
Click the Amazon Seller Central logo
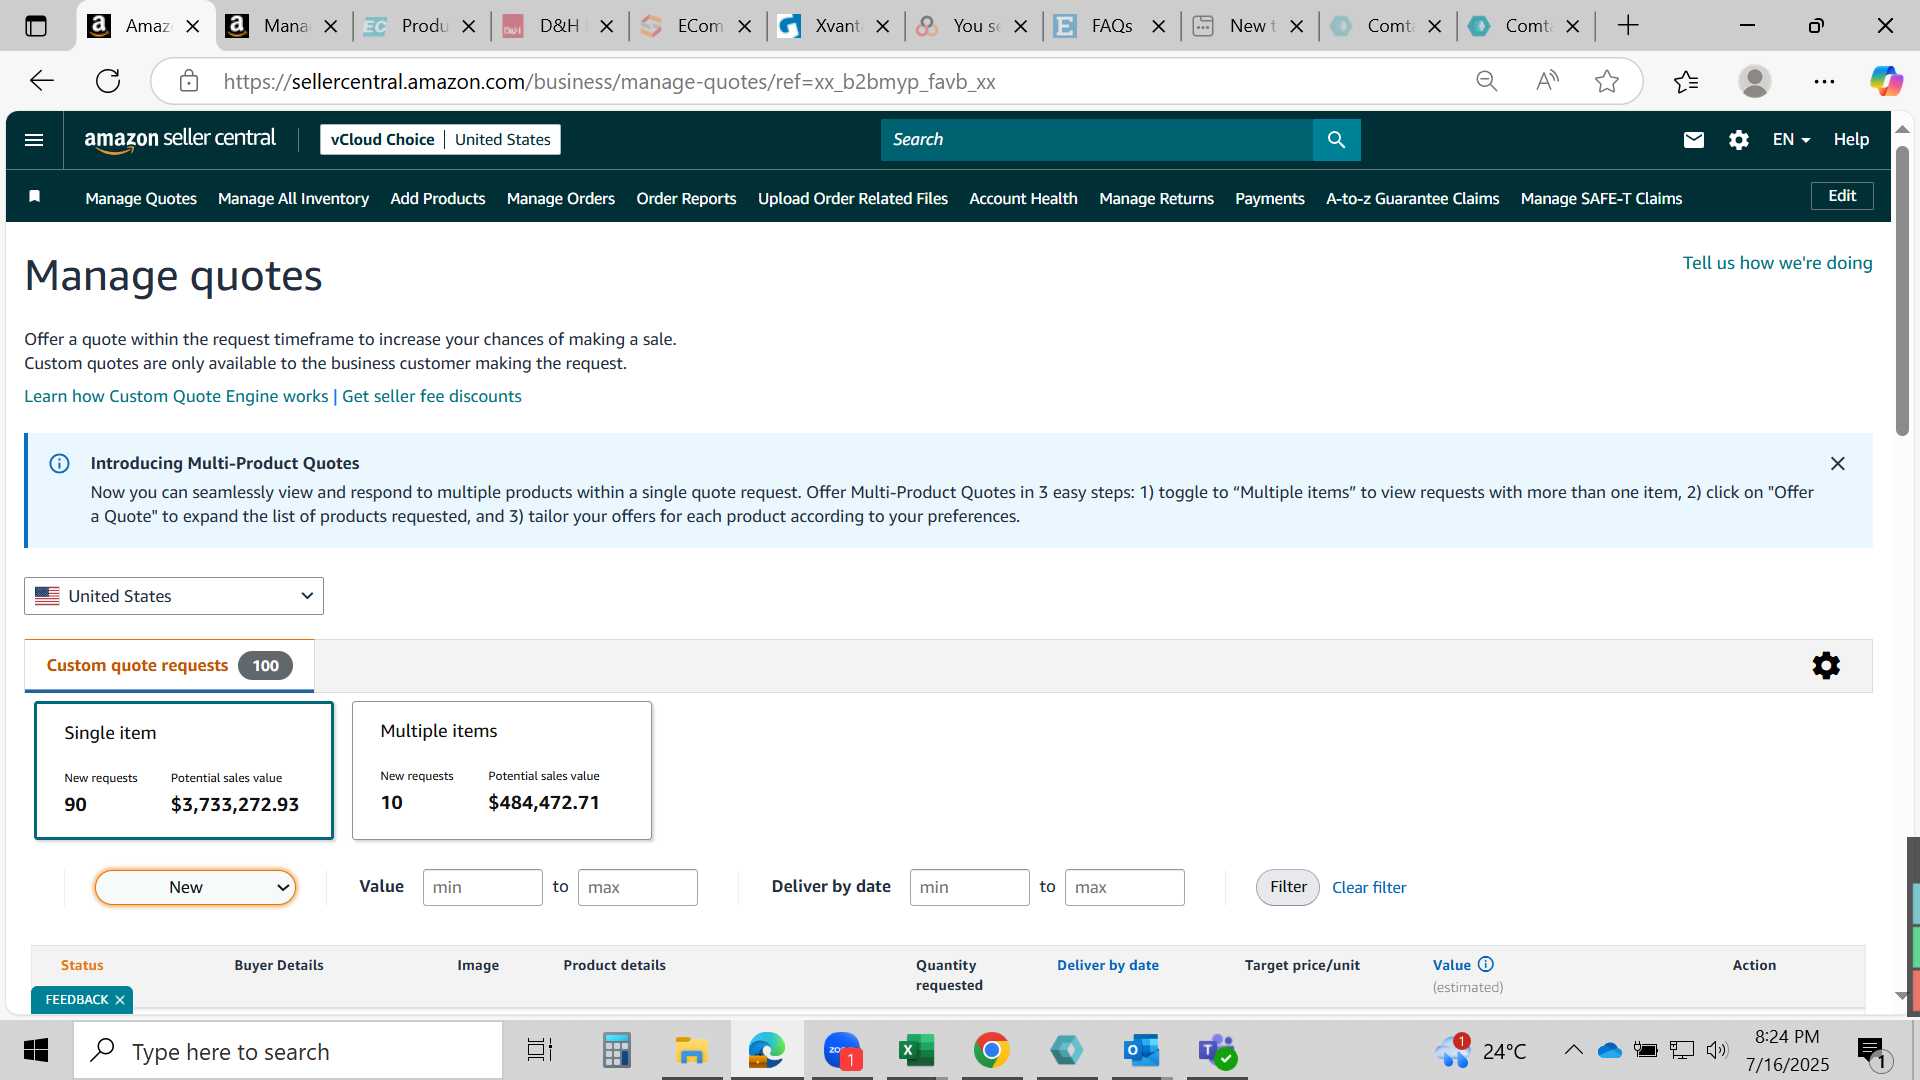click(180, 140)
